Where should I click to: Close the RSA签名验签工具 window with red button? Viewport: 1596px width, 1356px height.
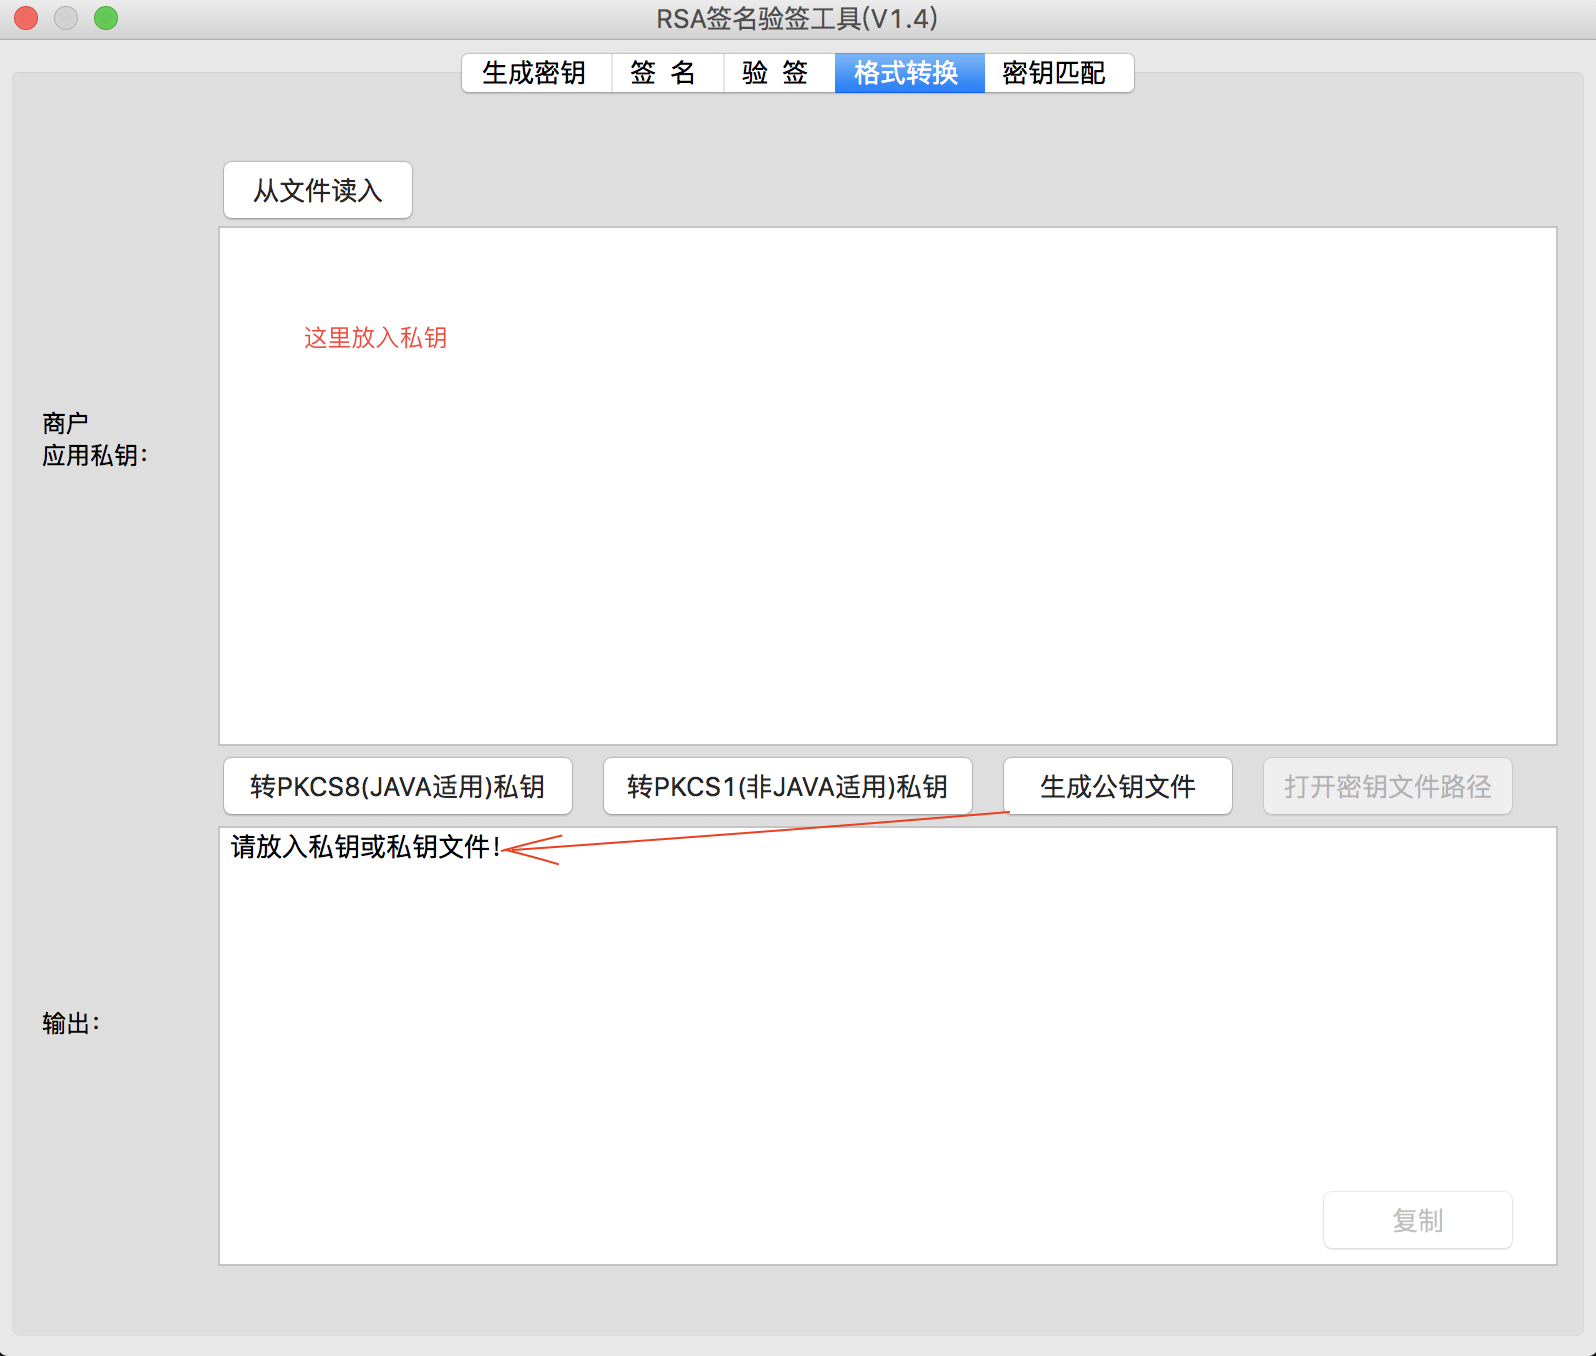click(x=26, y=18)
